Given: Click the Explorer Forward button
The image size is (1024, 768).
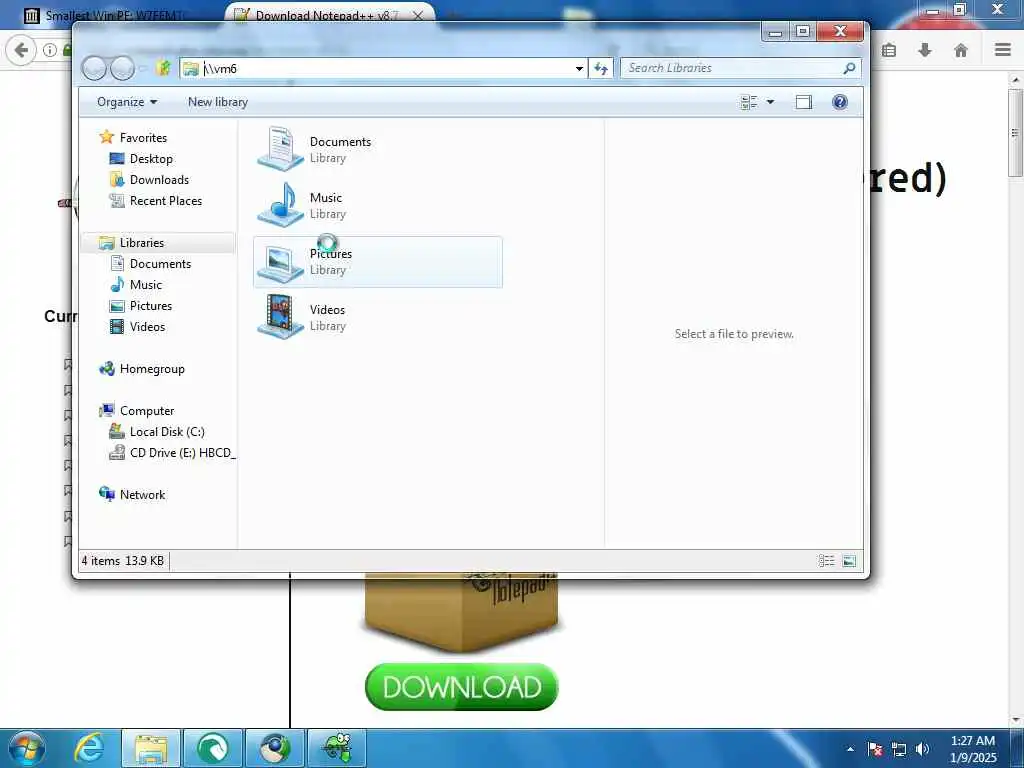Looking at the screenshot, I should [x=122, y=68].
